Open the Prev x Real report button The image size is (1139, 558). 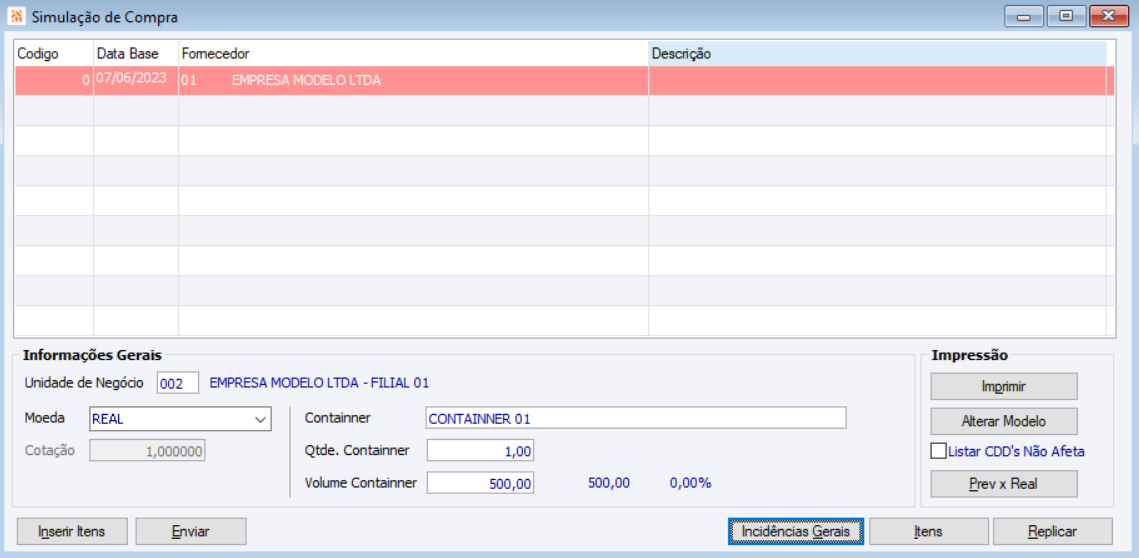(1004, 484)
